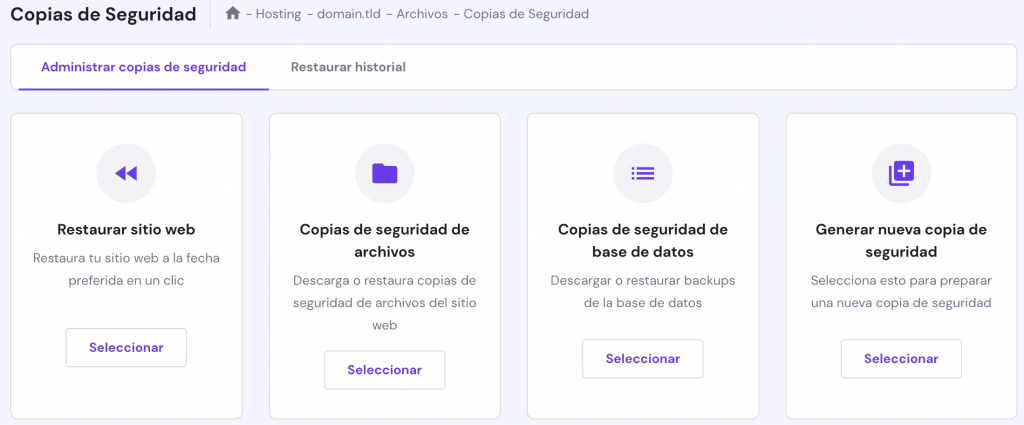Click the Restaurar sitio web card title
Viewport: 1024px width, 425px height.
(126, 229)
